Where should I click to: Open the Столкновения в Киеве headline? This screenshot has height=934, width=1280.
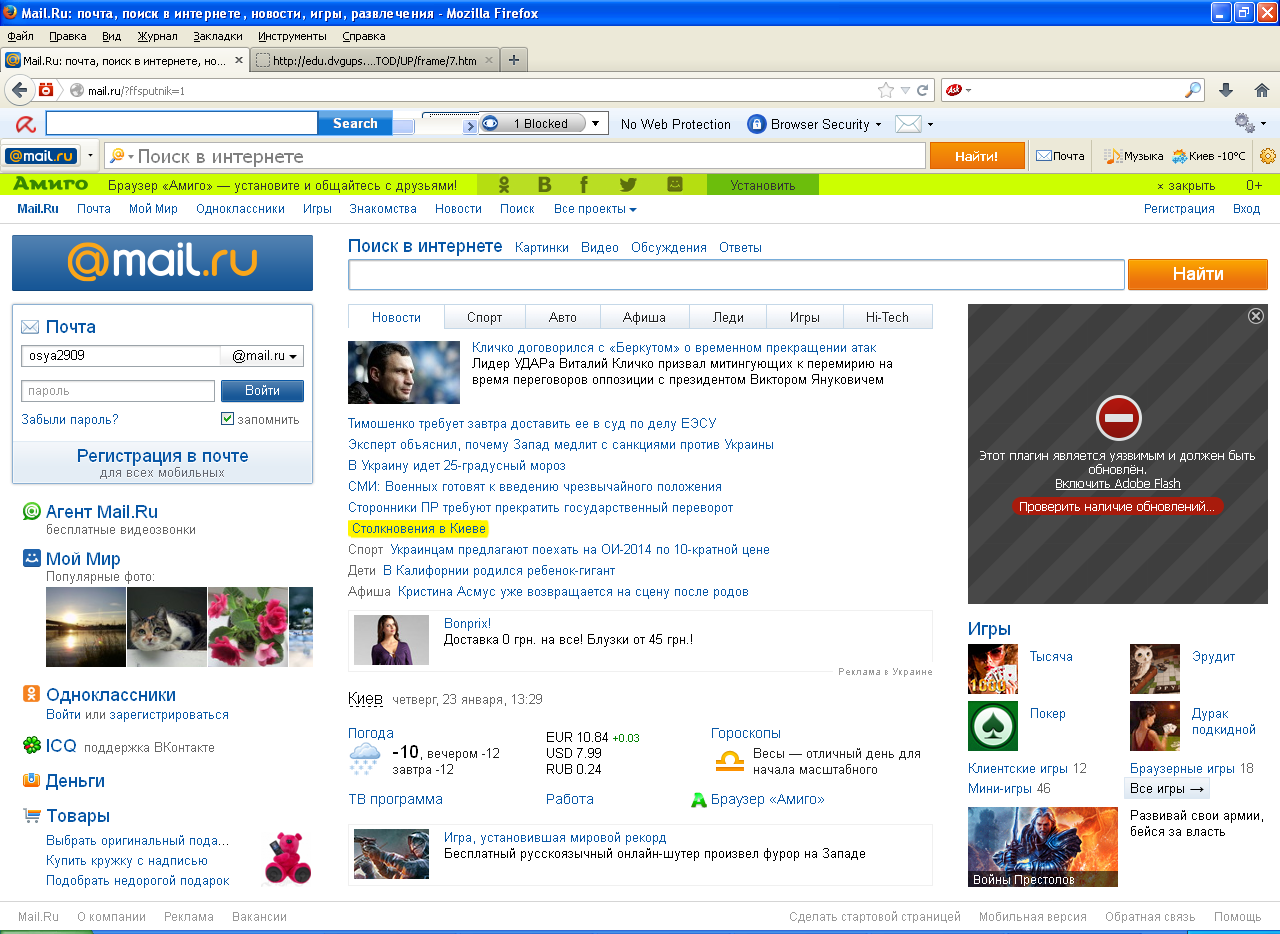pyautogui.click(x=419, y=529)
